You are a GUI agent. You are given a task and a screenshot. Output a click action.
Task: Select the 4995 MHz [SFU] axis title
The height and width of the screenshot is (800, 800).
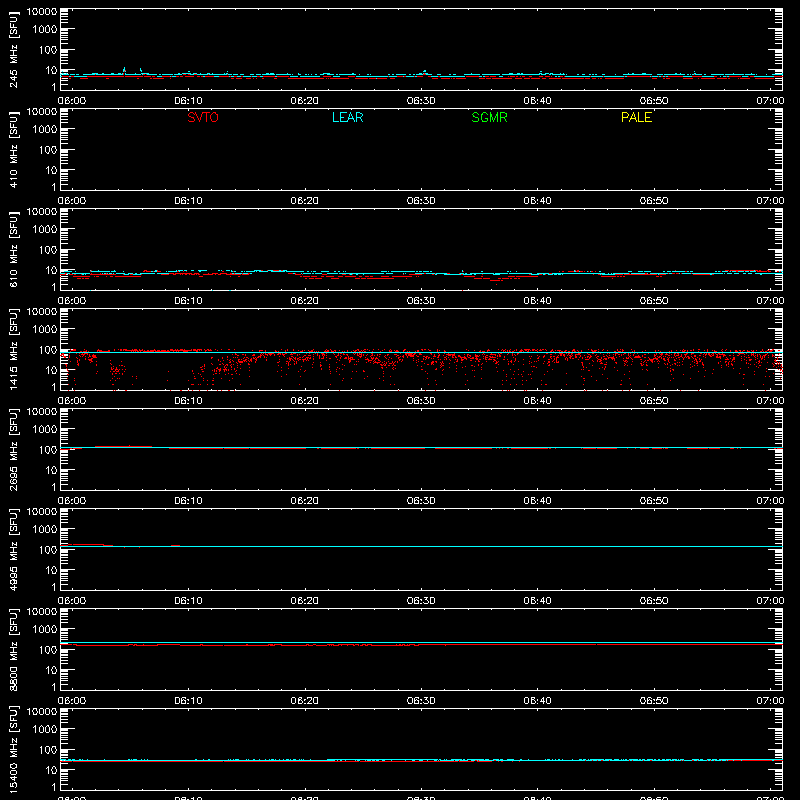click(14, 550)
